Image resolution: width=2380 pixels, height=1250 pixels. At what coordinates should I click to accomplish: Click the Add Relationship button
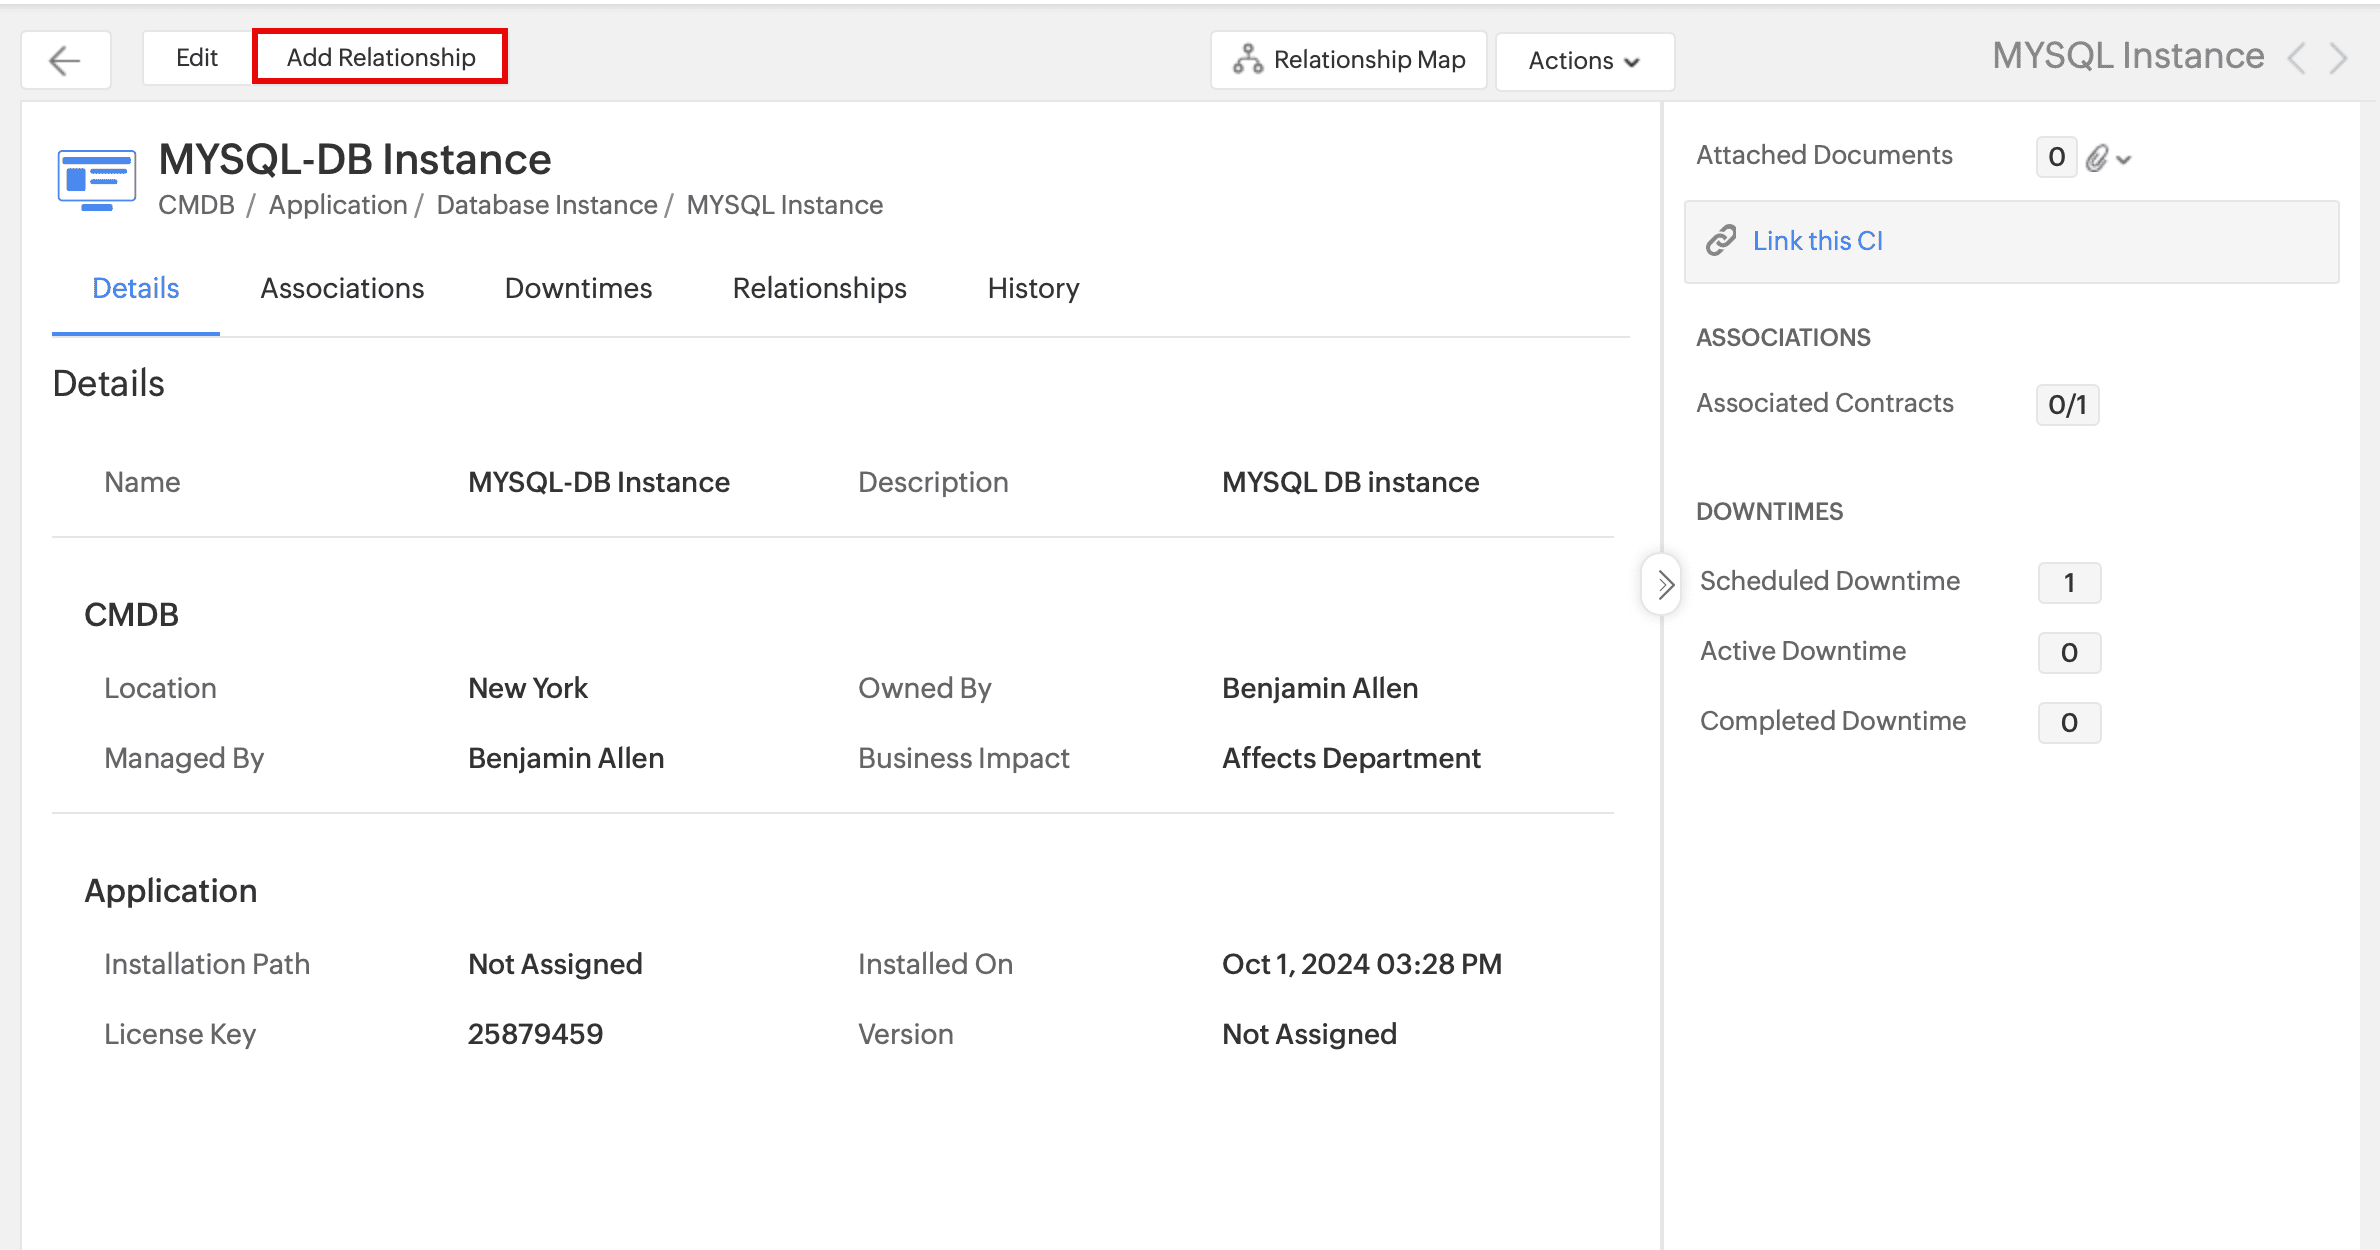click(x=380, y=57)
